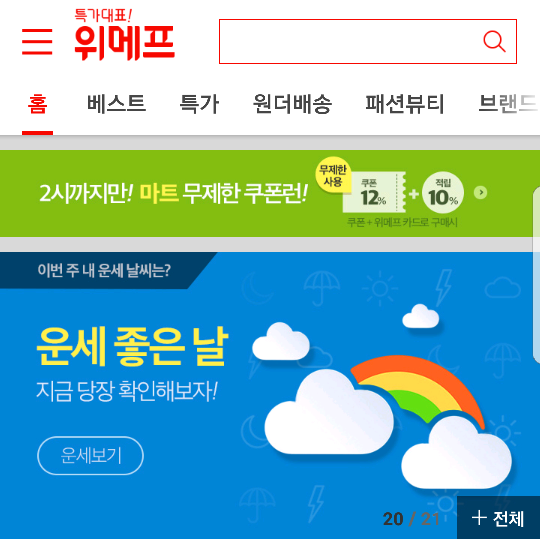Select the 홈 tab
This screenshot has width=540, height=539.
click(37, 104)
